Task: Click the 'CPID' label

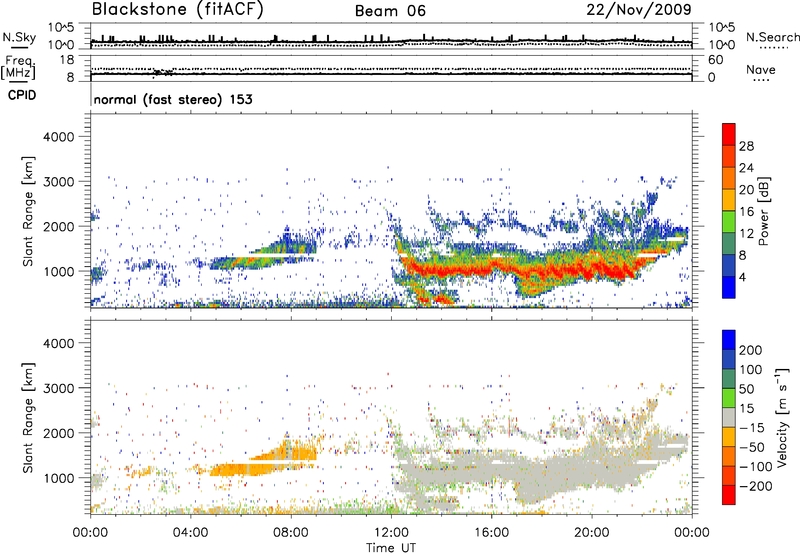Action: (22, 95)
